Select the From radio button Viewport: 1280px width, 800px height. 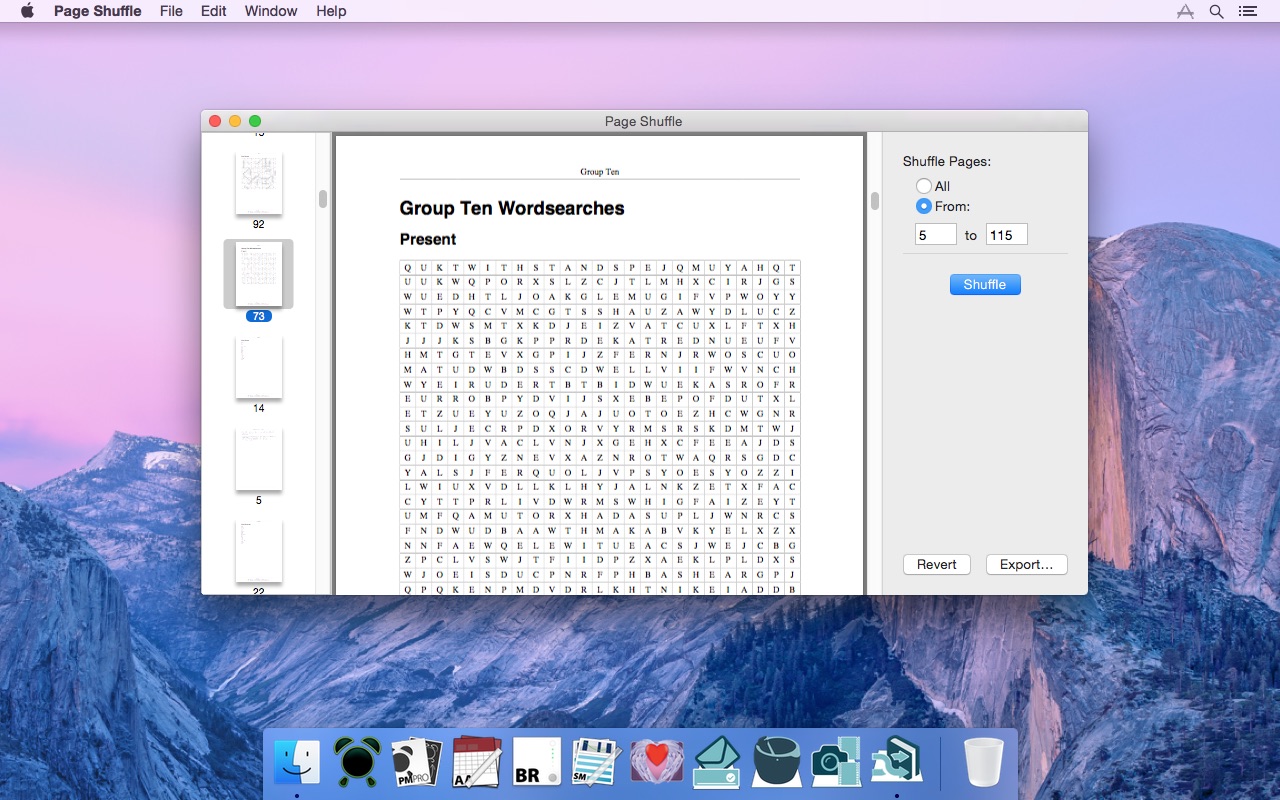[x=924, y=206]
